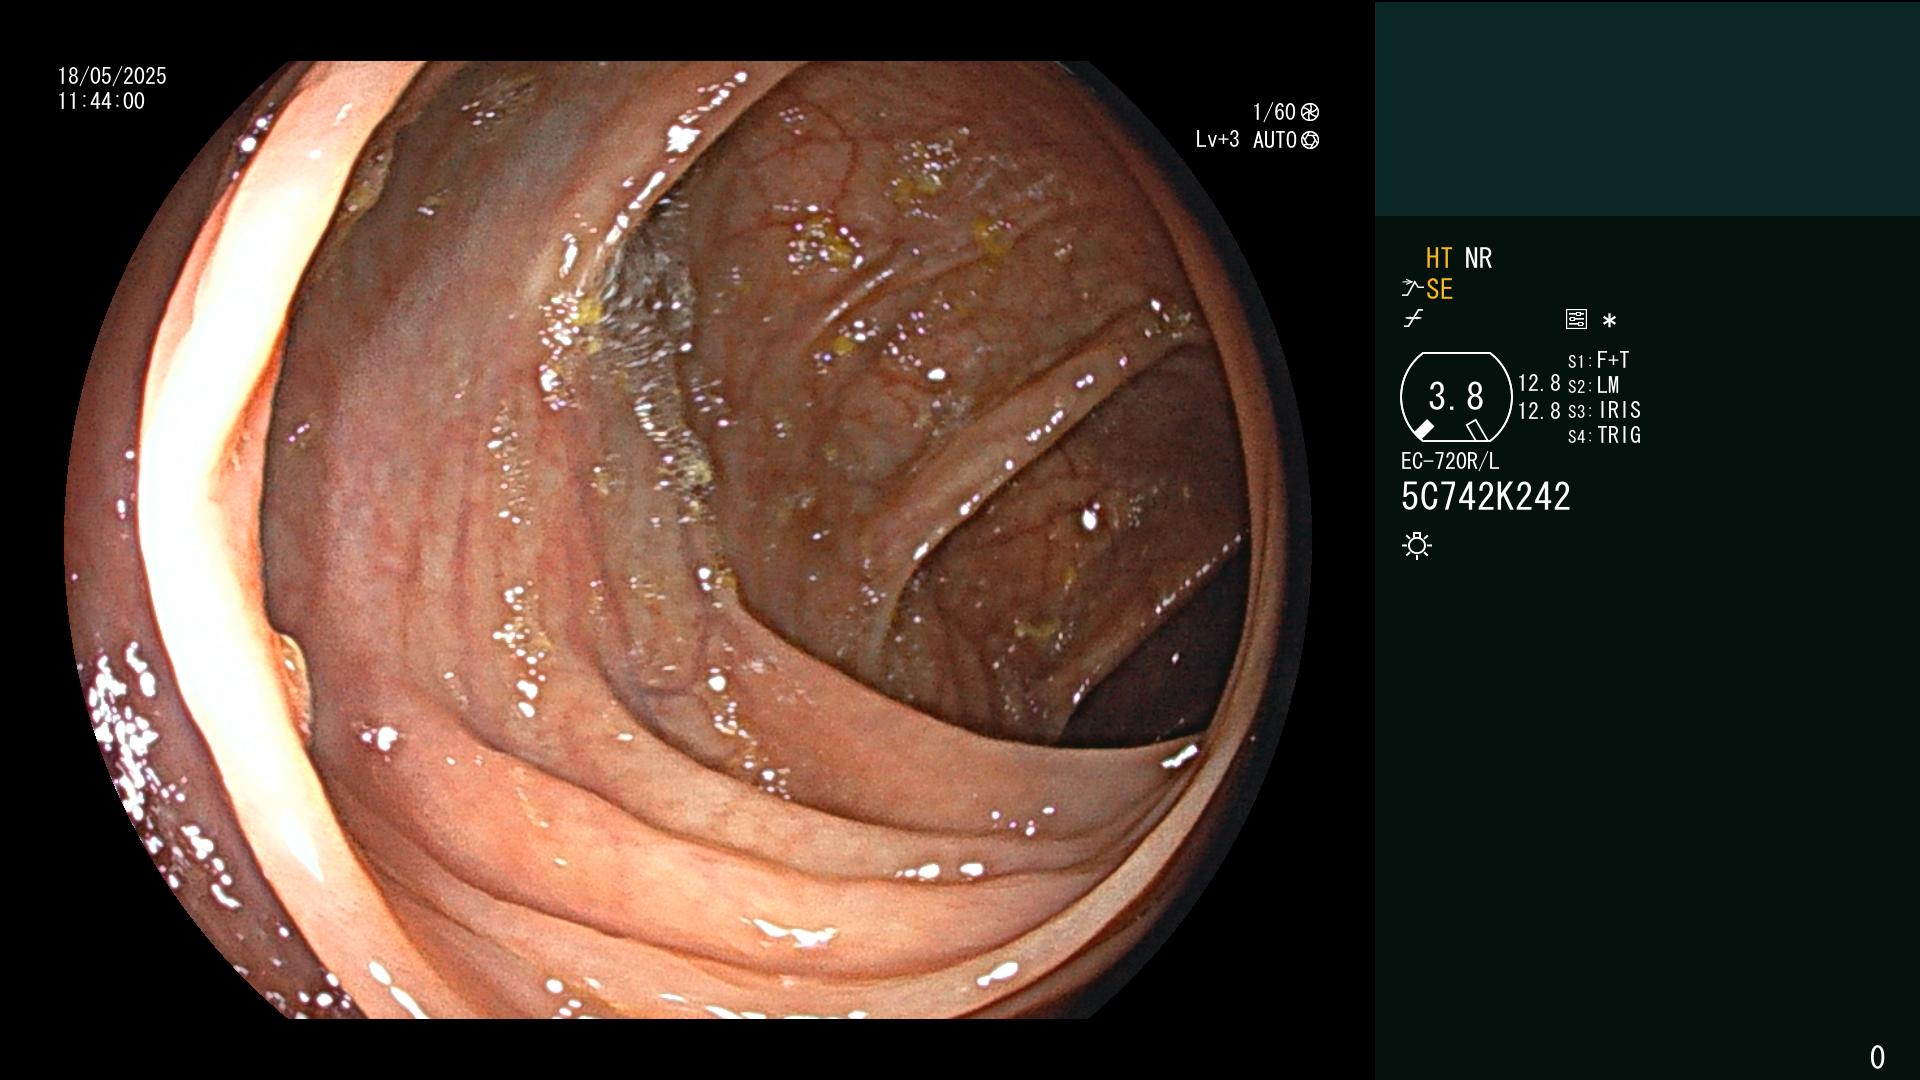
Task: Click the filled channel marker in scope diagram
Action: (x=1423, y=430)
